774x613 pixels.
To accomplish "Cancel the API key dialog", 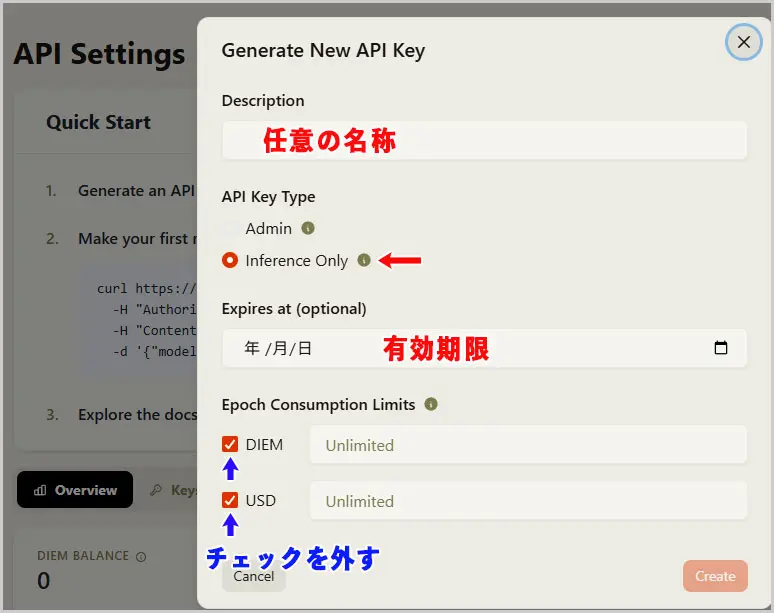I will click(254, 576).
